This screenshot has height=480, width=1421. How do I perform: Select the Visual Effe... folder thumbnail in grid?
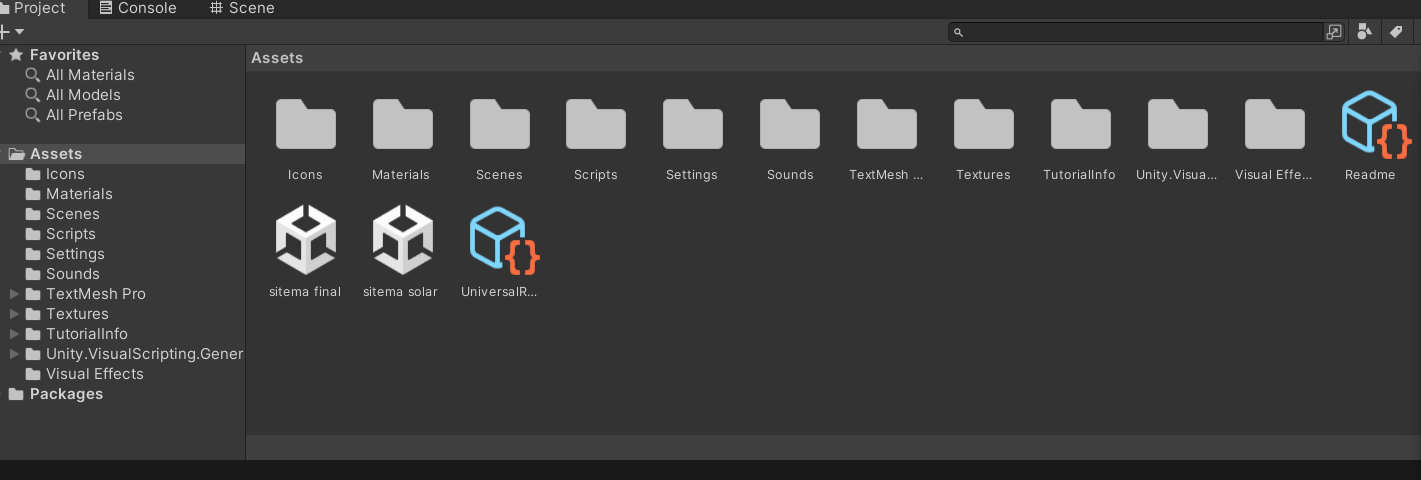(1274, 124)
